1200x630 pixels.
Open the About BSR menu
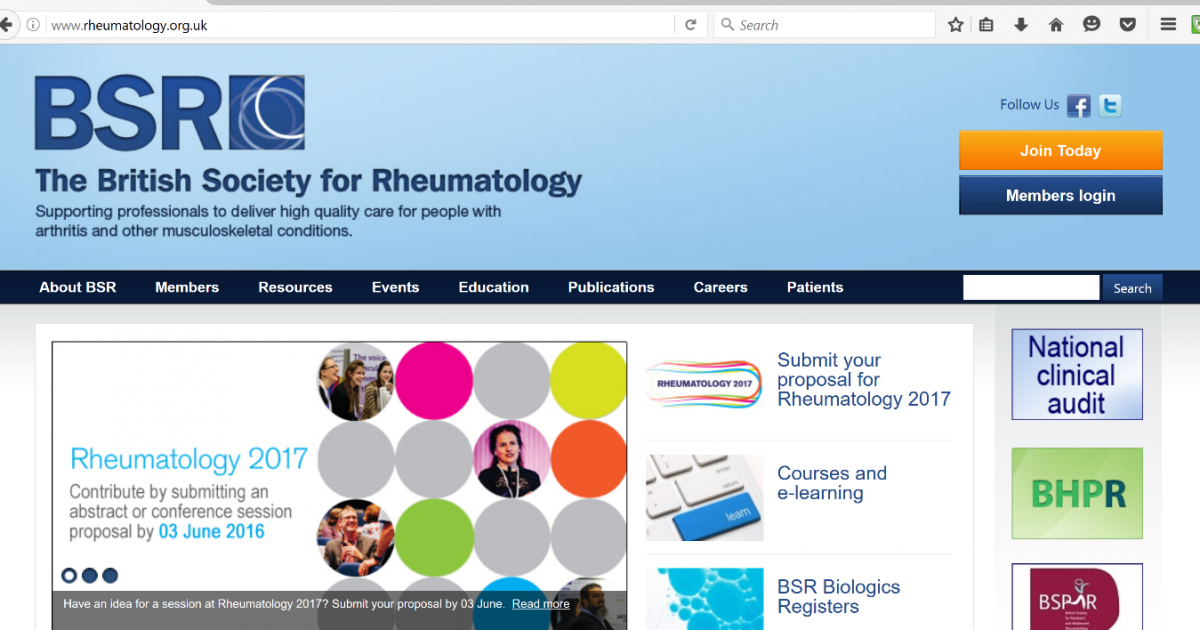[x=78, y=287]
